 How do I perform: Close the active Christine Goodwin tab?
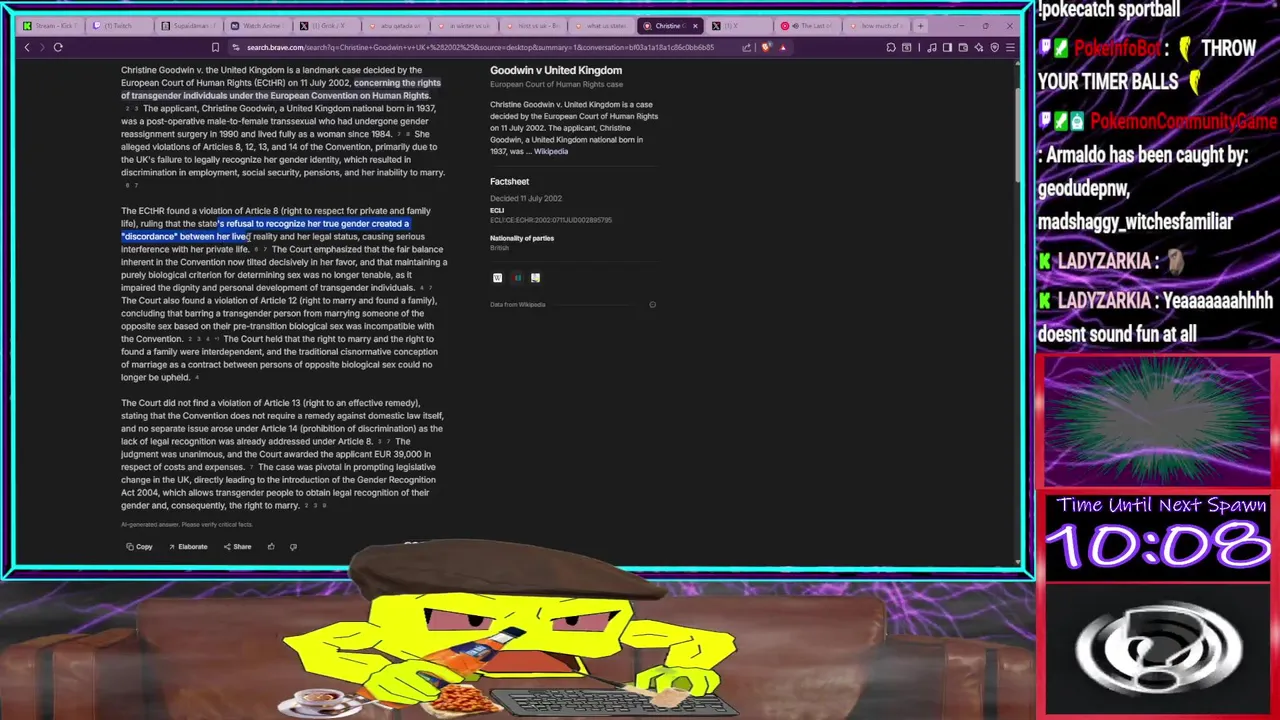coord(695,25)
